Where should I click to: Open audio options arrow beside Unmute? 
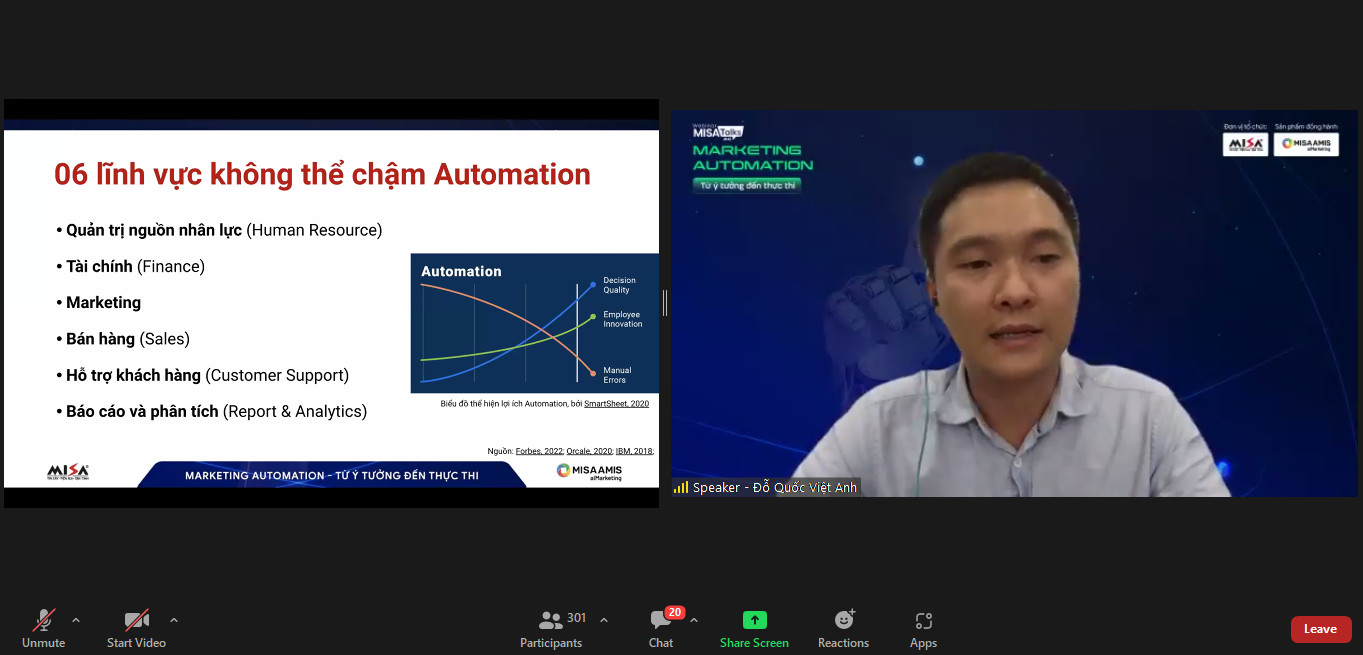[x=76, y=620]
